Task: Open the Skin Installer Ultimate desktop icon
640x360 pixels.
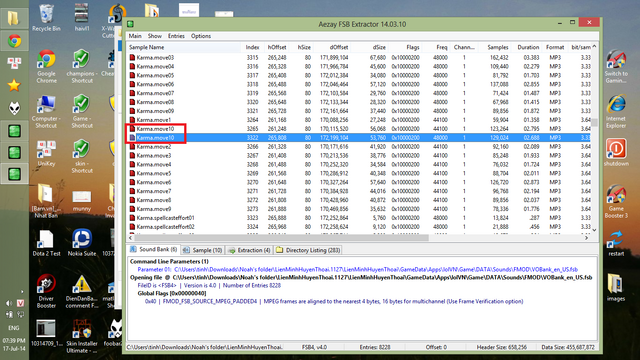Action: [82, 336]
